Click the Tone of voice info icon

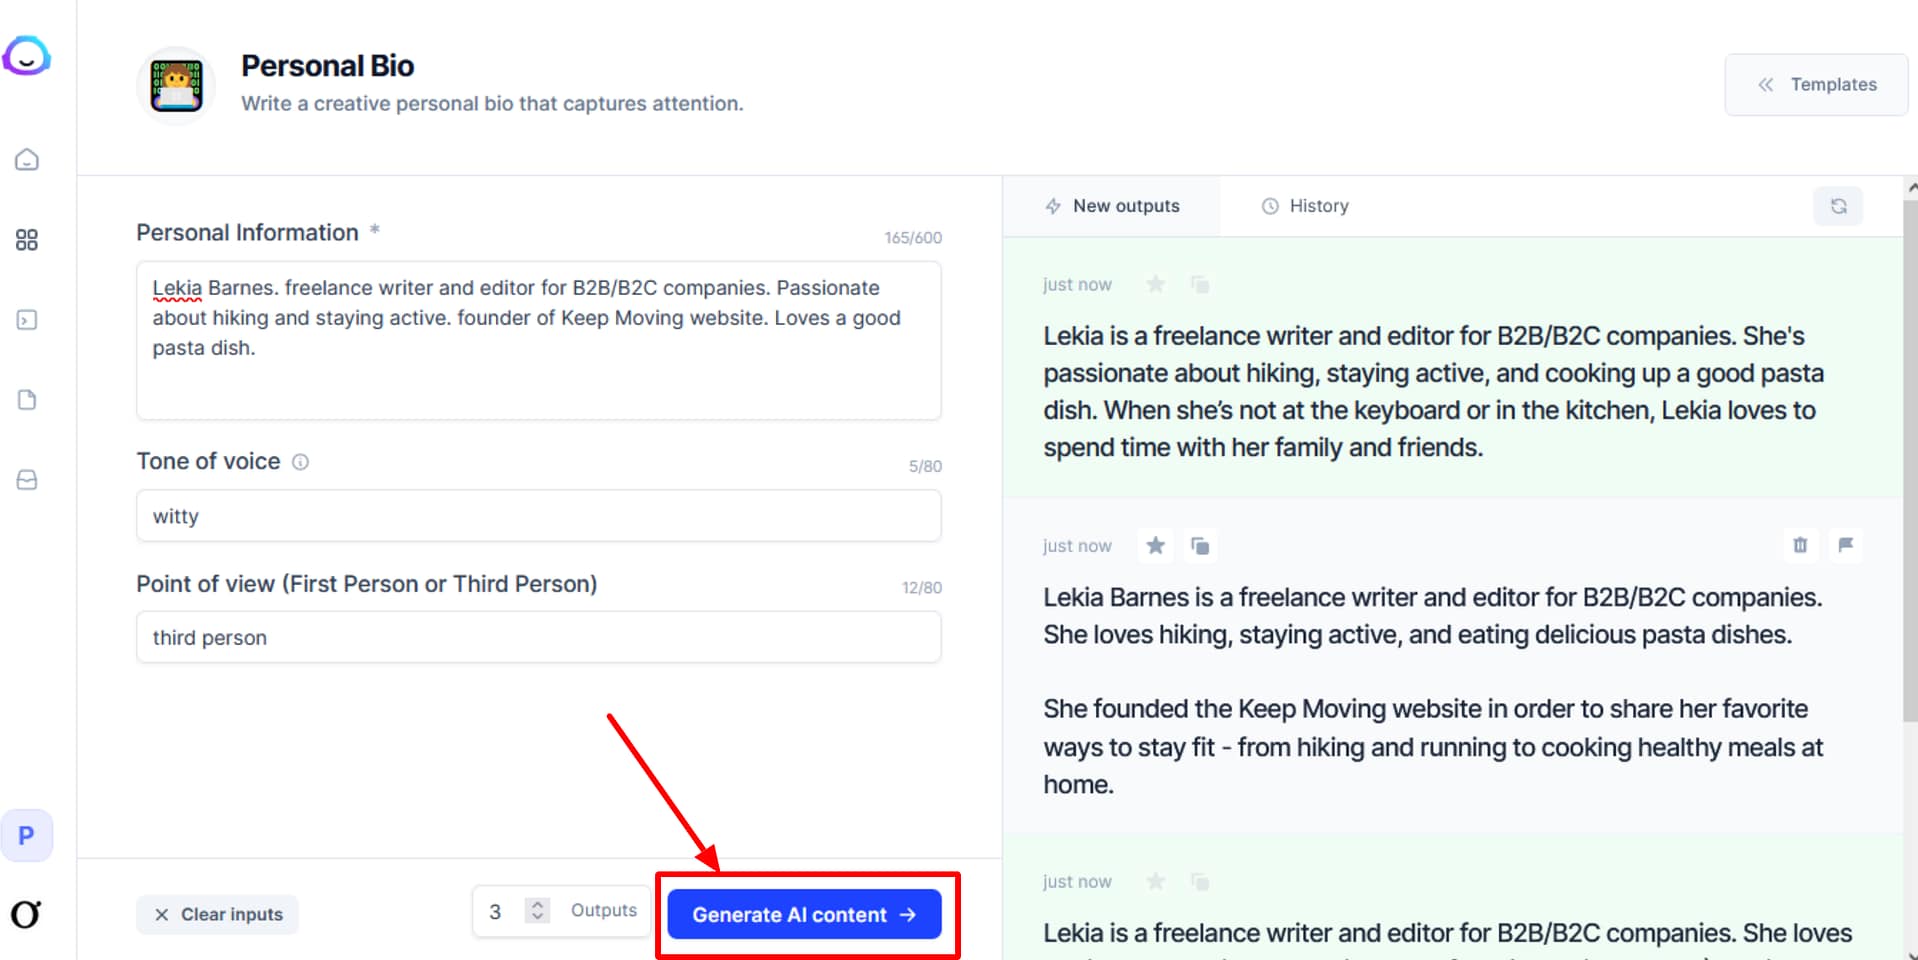300,462
